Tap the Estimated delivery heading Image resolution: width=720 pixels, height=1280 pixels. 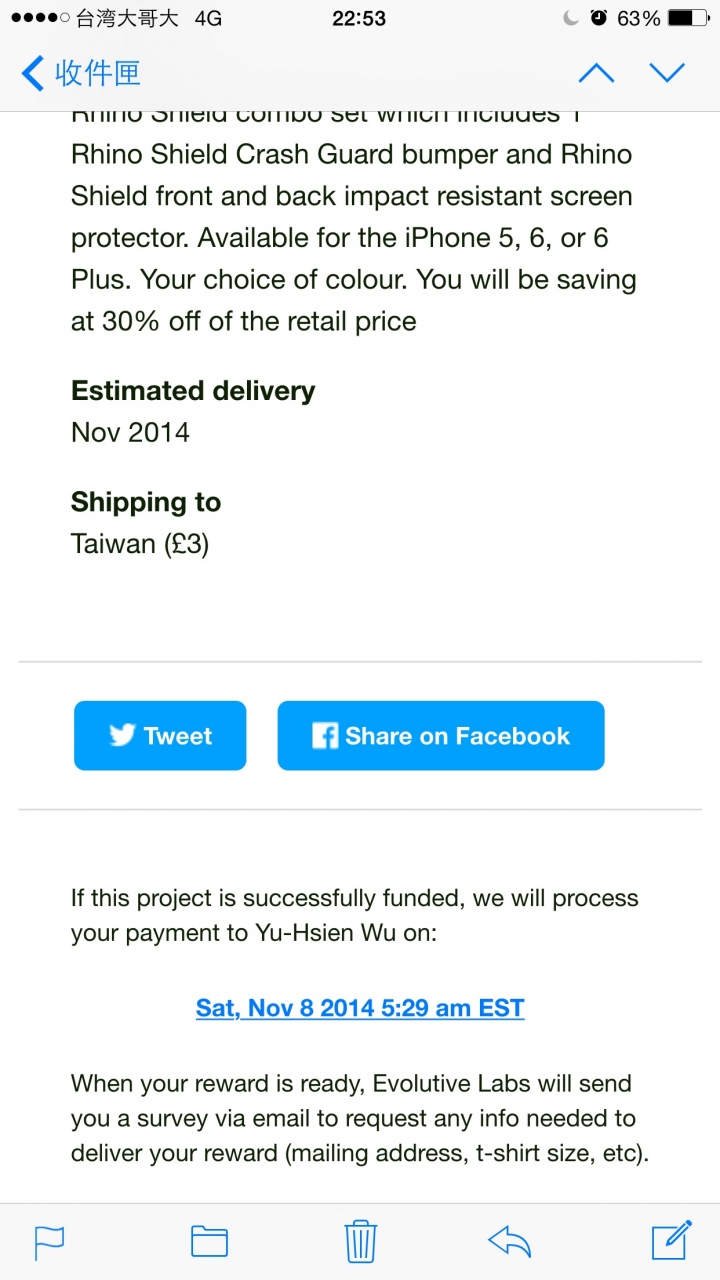(193, 391)
